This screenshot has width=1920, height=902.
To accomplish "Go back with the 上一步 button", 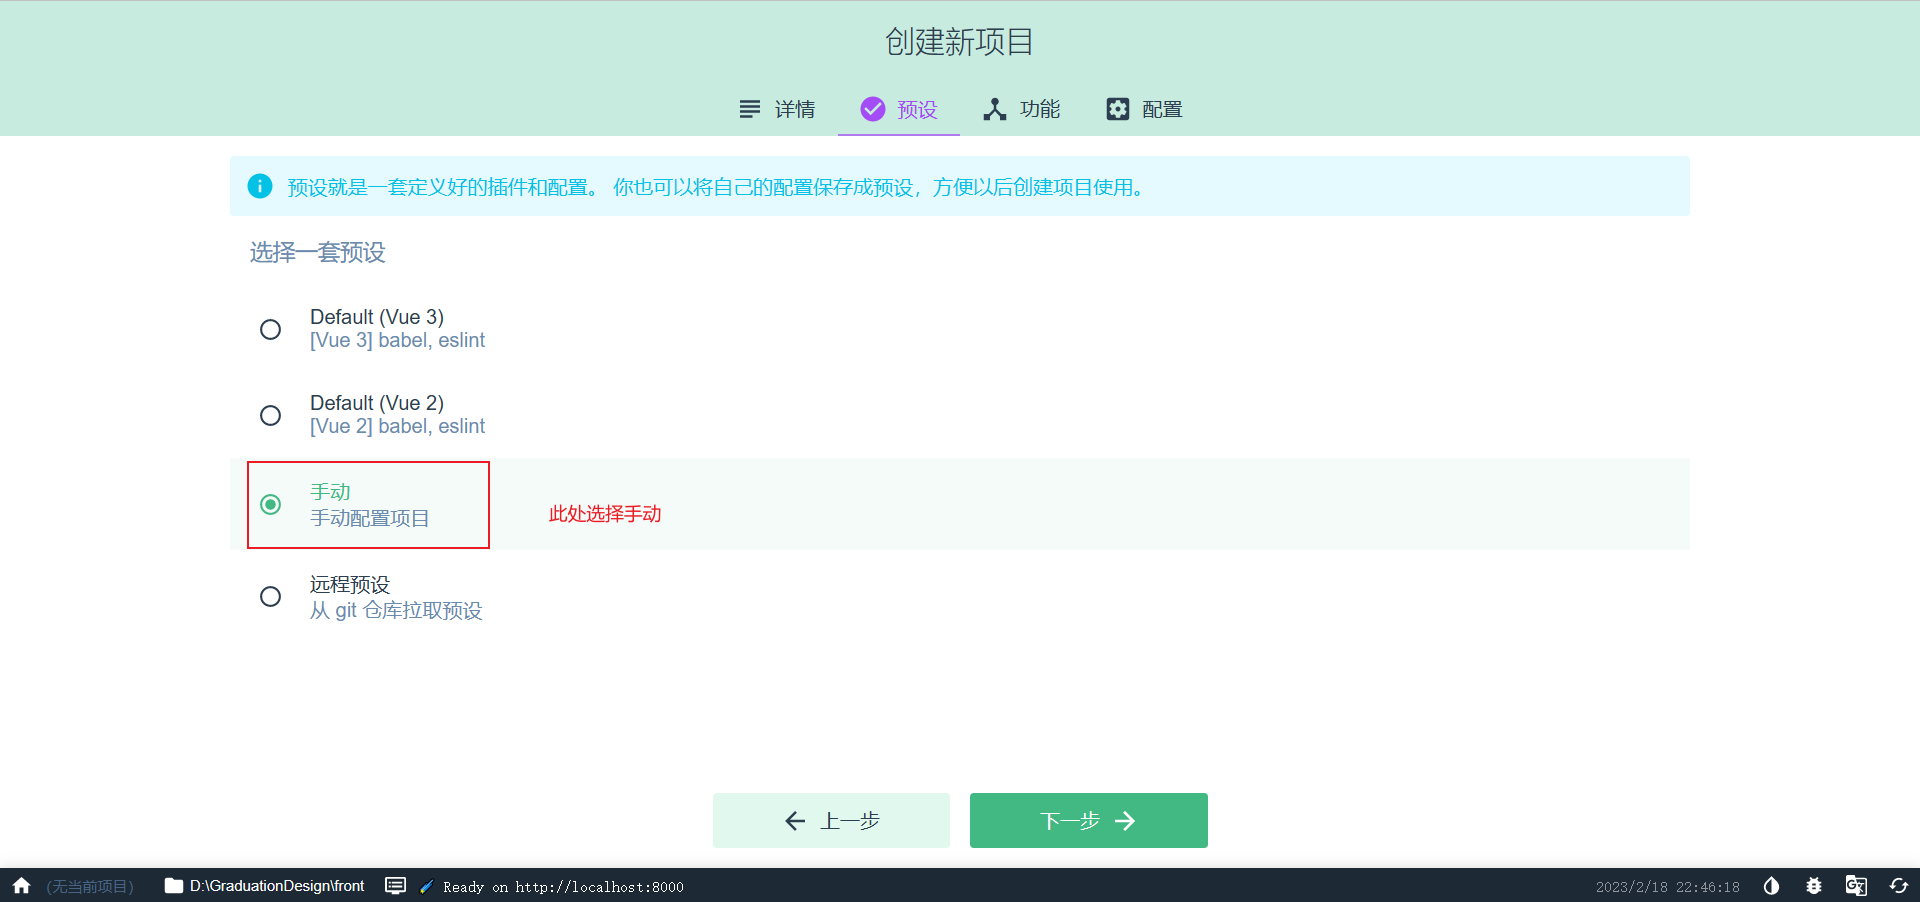I will pos(831,820).
